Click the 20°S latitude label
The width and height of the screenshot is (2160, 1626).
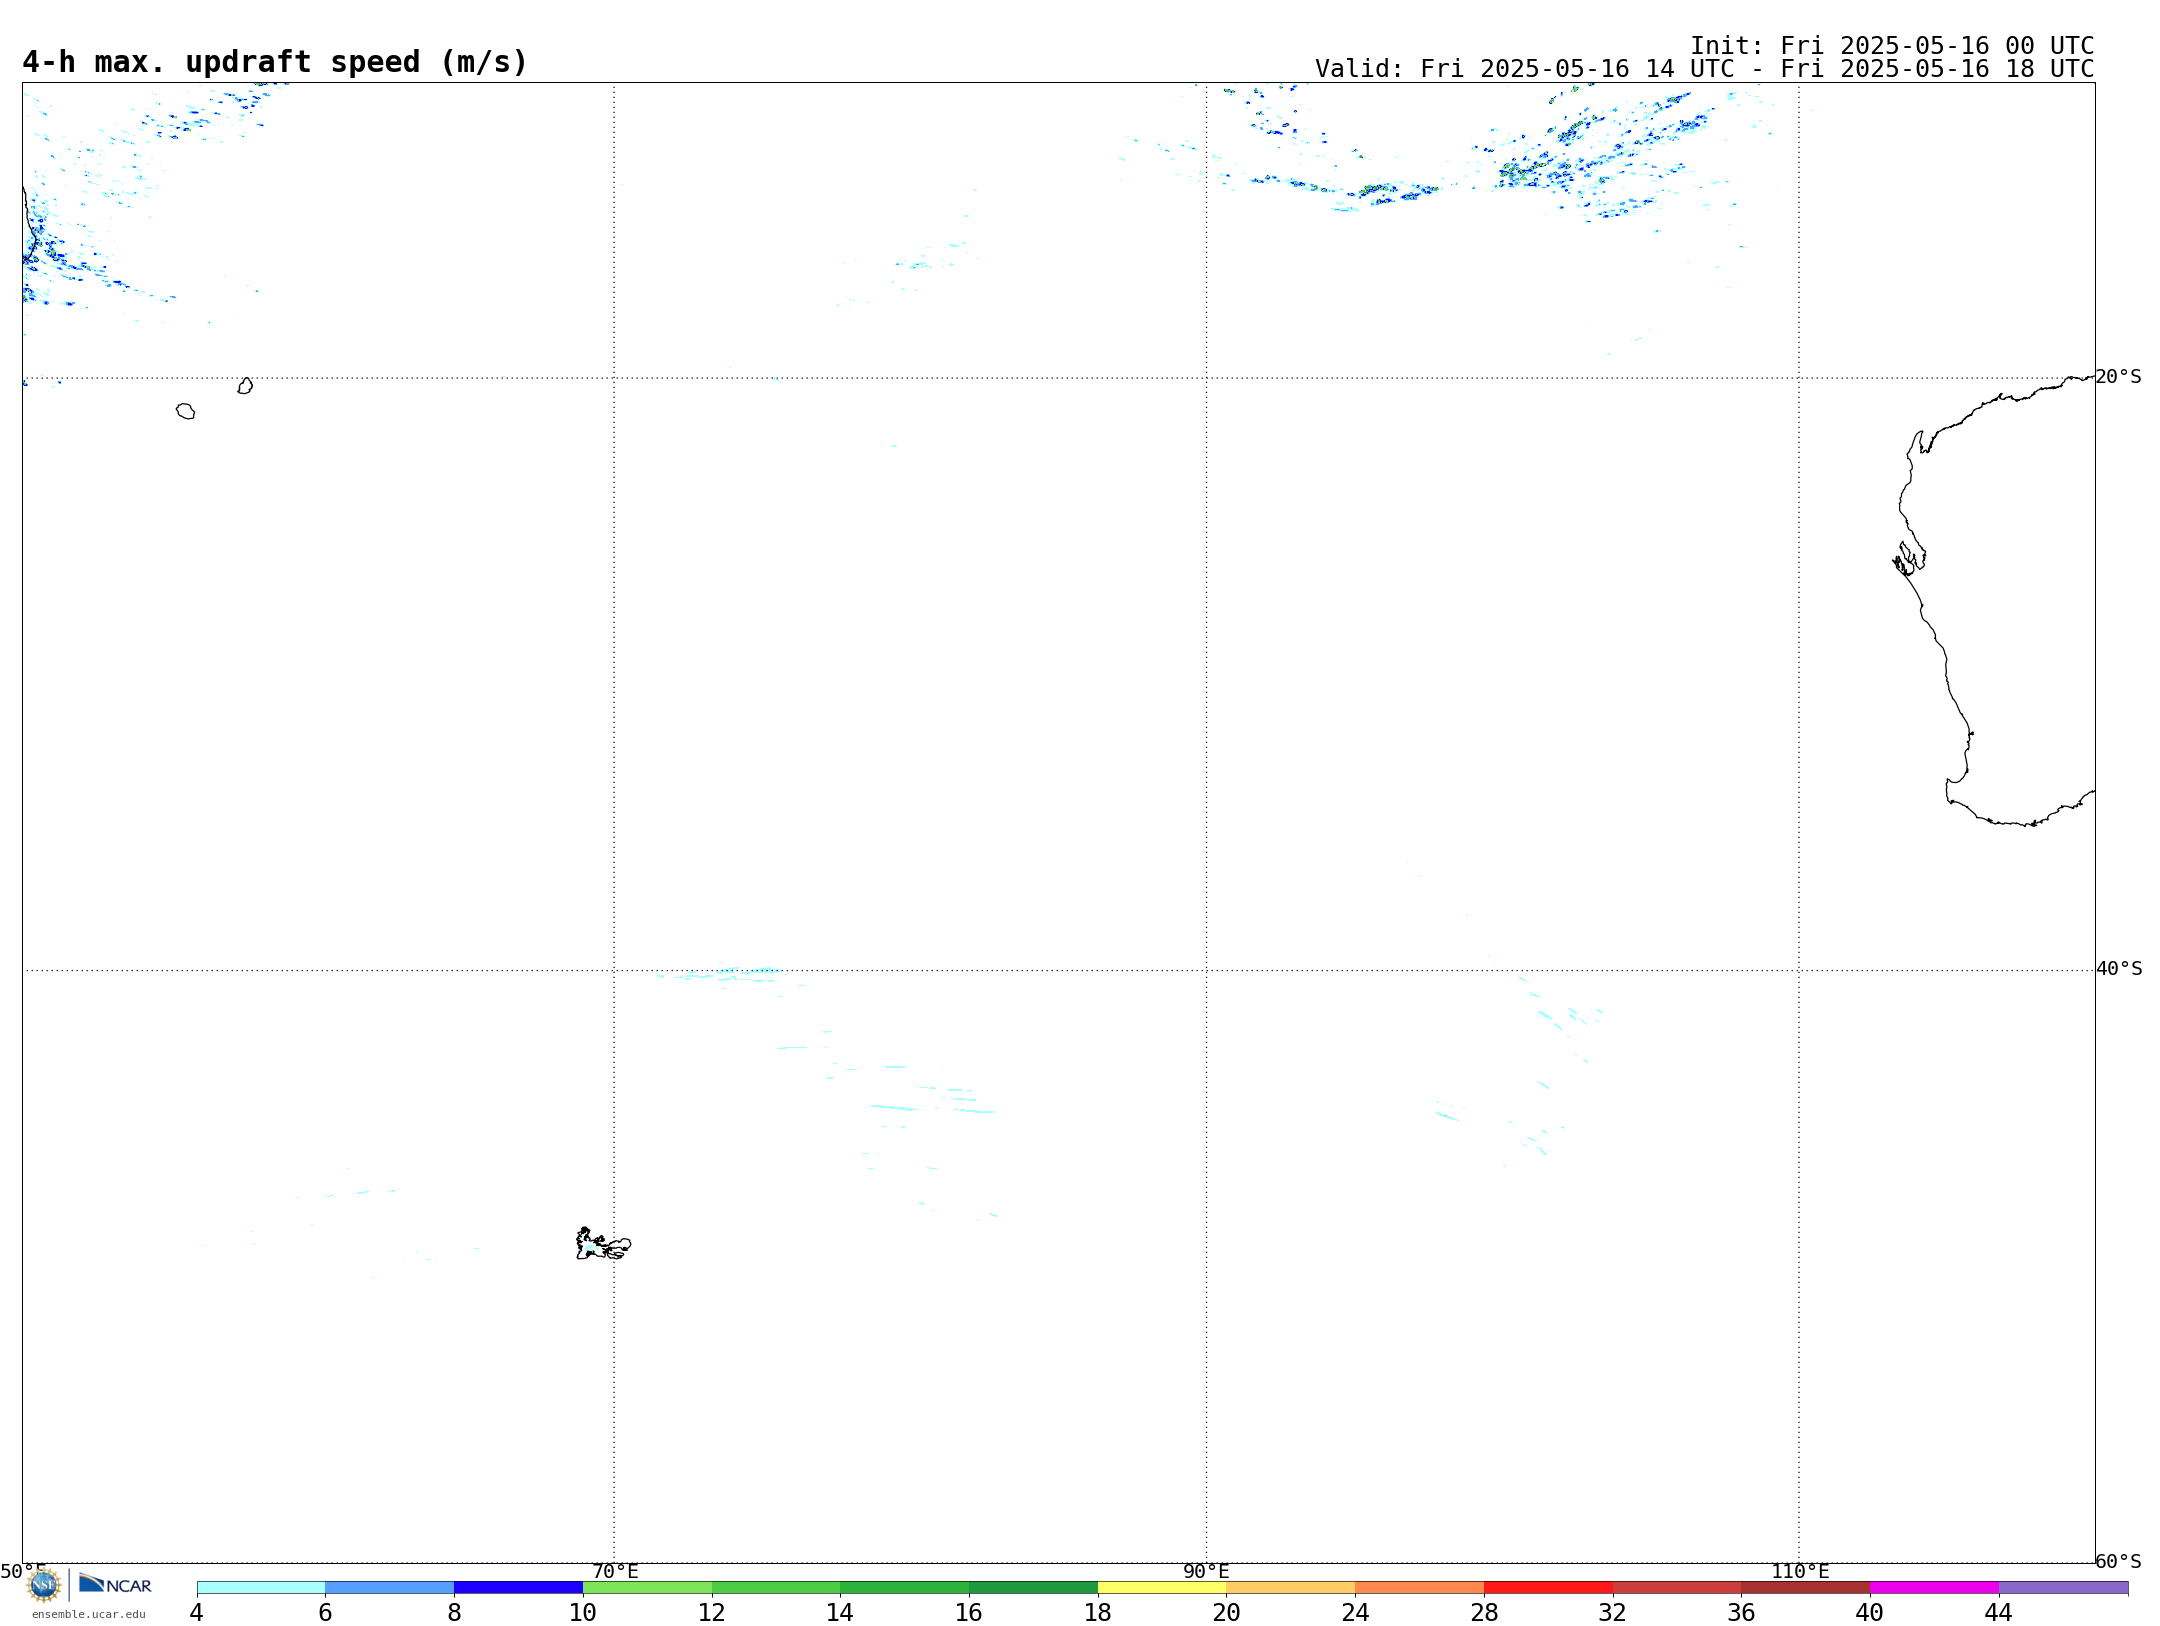(2119, 377)
